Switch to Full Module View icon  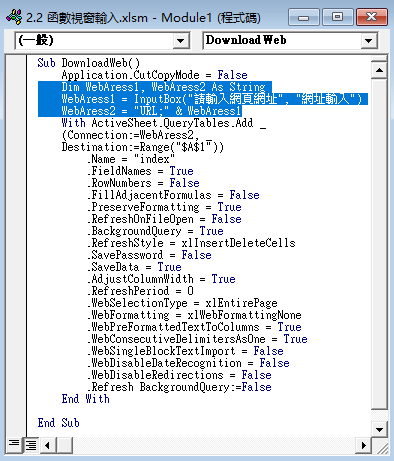31,445
